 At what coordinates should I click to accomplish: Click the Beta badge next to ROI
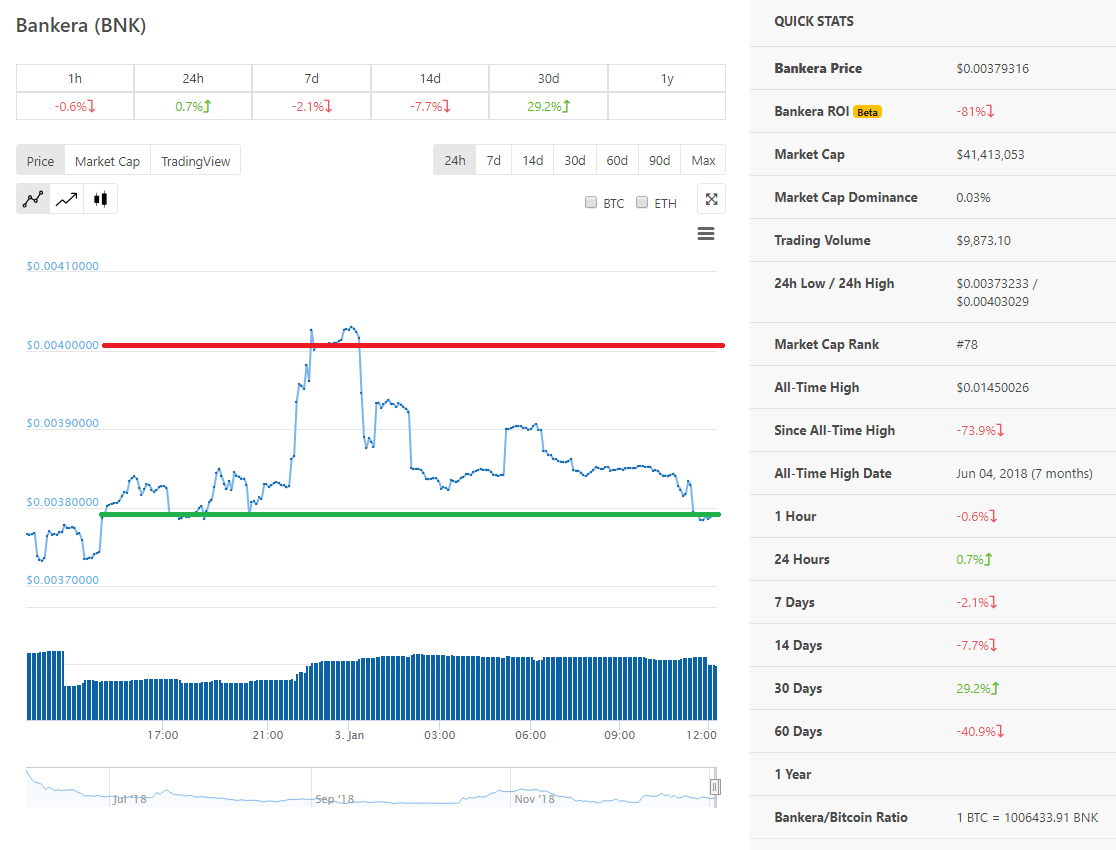[x=867, y=112]
